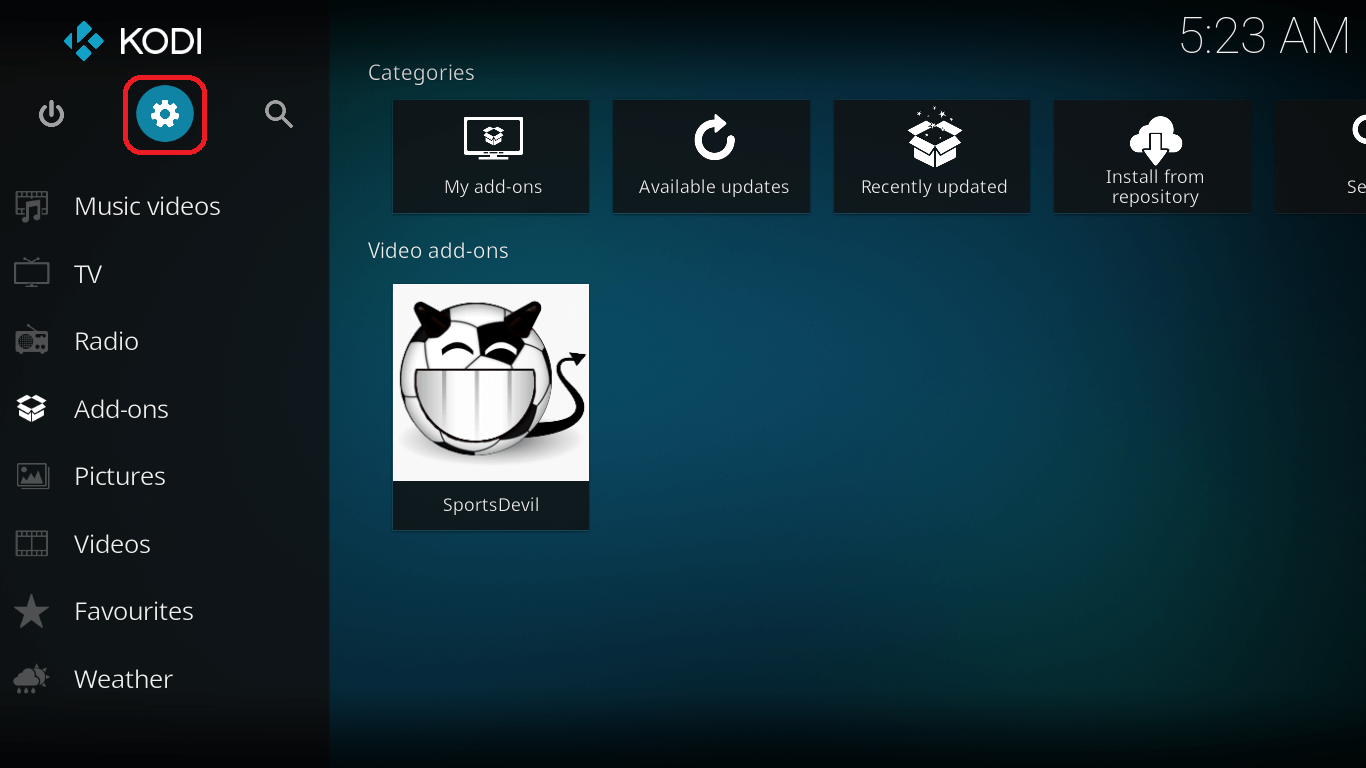Viewport: 1366px width, 768px height.
Task: Click the TV icon in sidebar
Action: coord(32,274)
